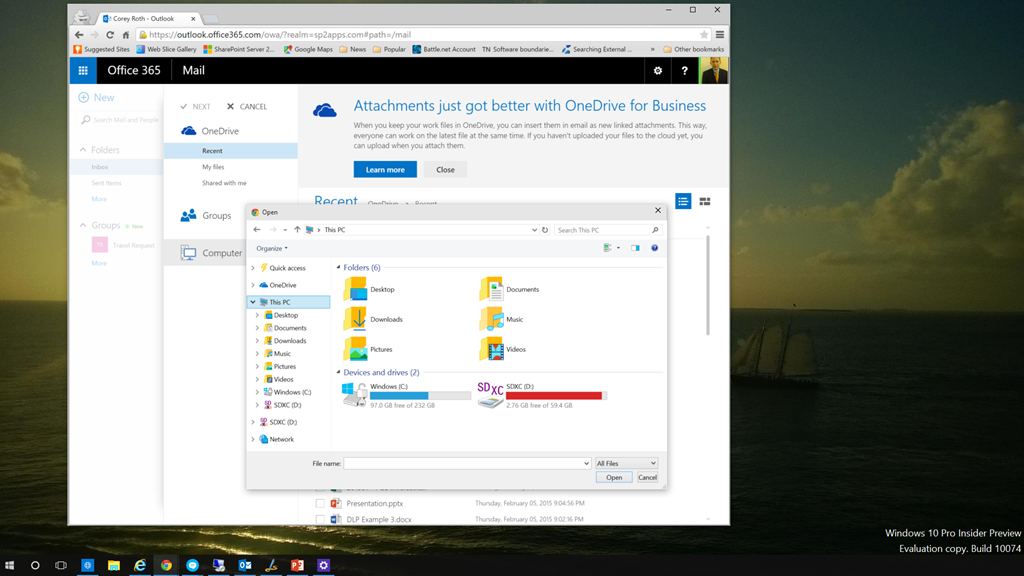Go up one folder level in Open dialog
Image resolution: width=1024 pixels, height=576 pixels.
(x=297, y=230)
